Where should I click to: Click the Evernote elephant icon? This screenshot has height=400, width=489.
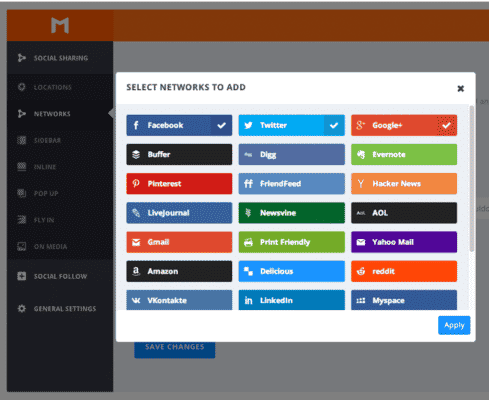pyautogui.click(x=361, y=154)
